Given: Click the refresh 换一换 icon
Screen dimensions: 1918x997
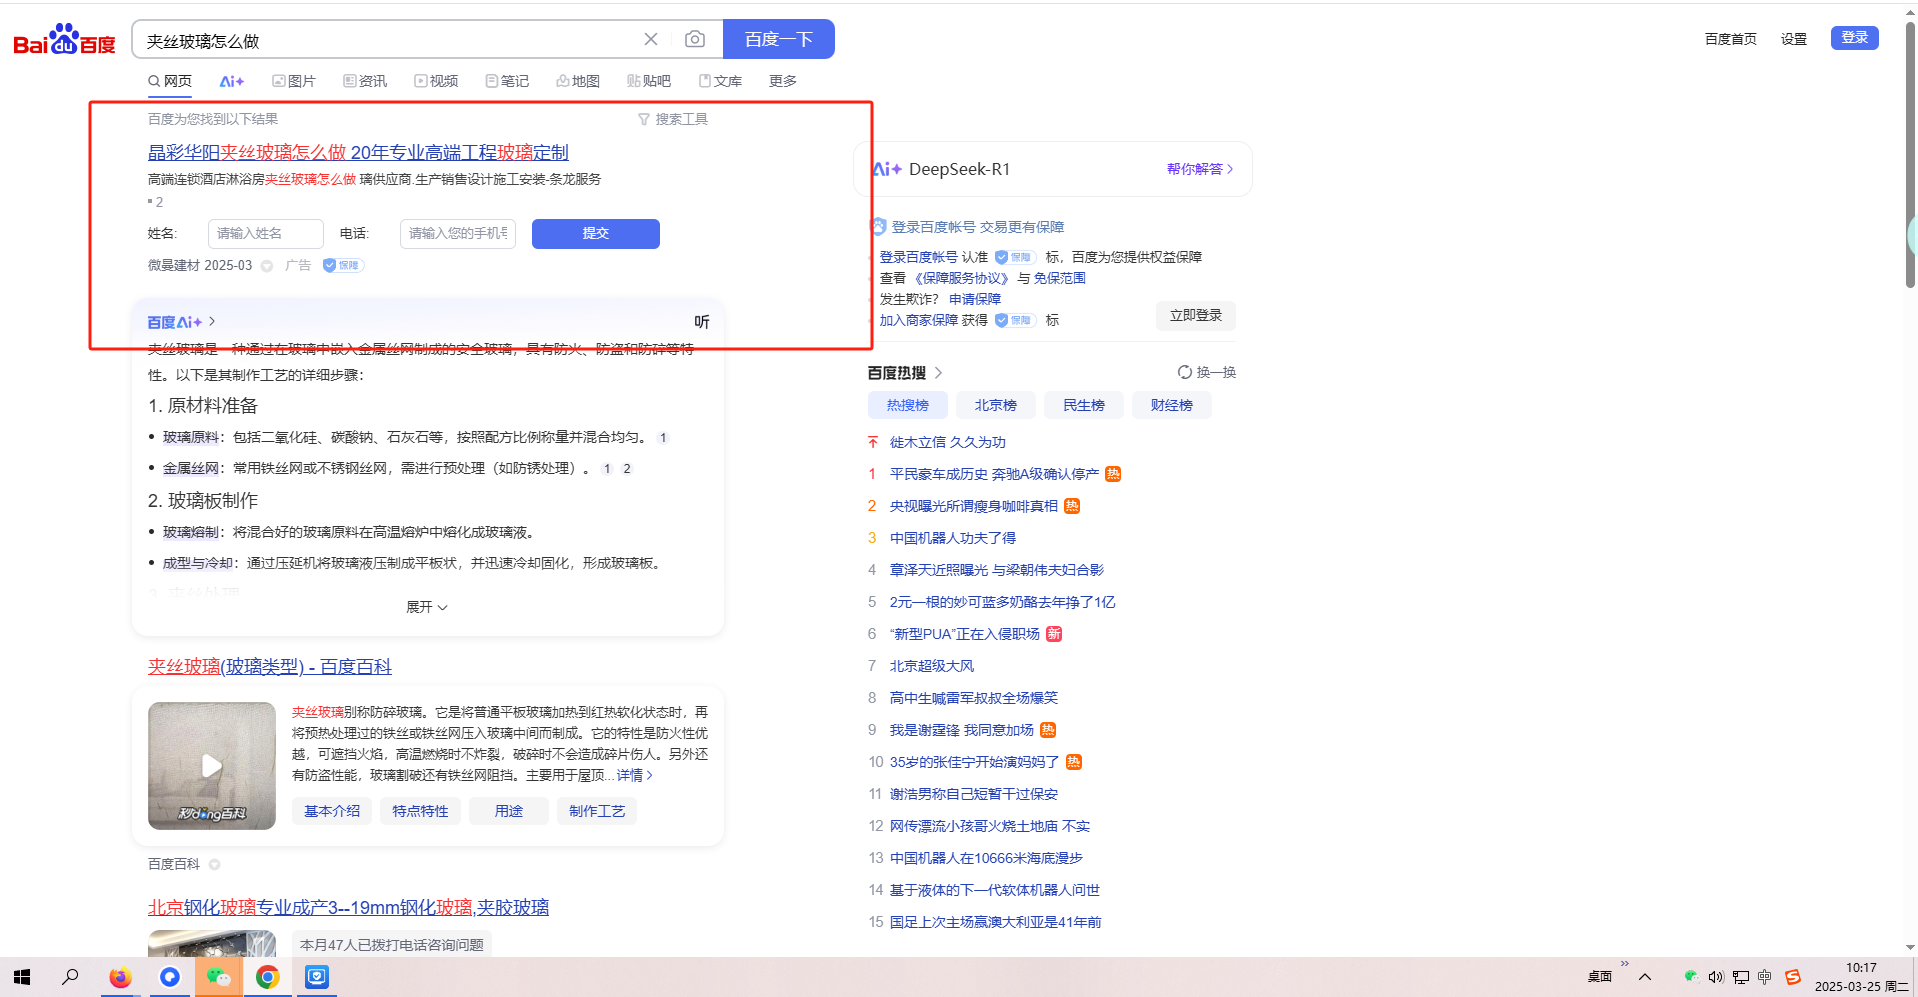Looking at the screenshot, I should point(1185,372).
